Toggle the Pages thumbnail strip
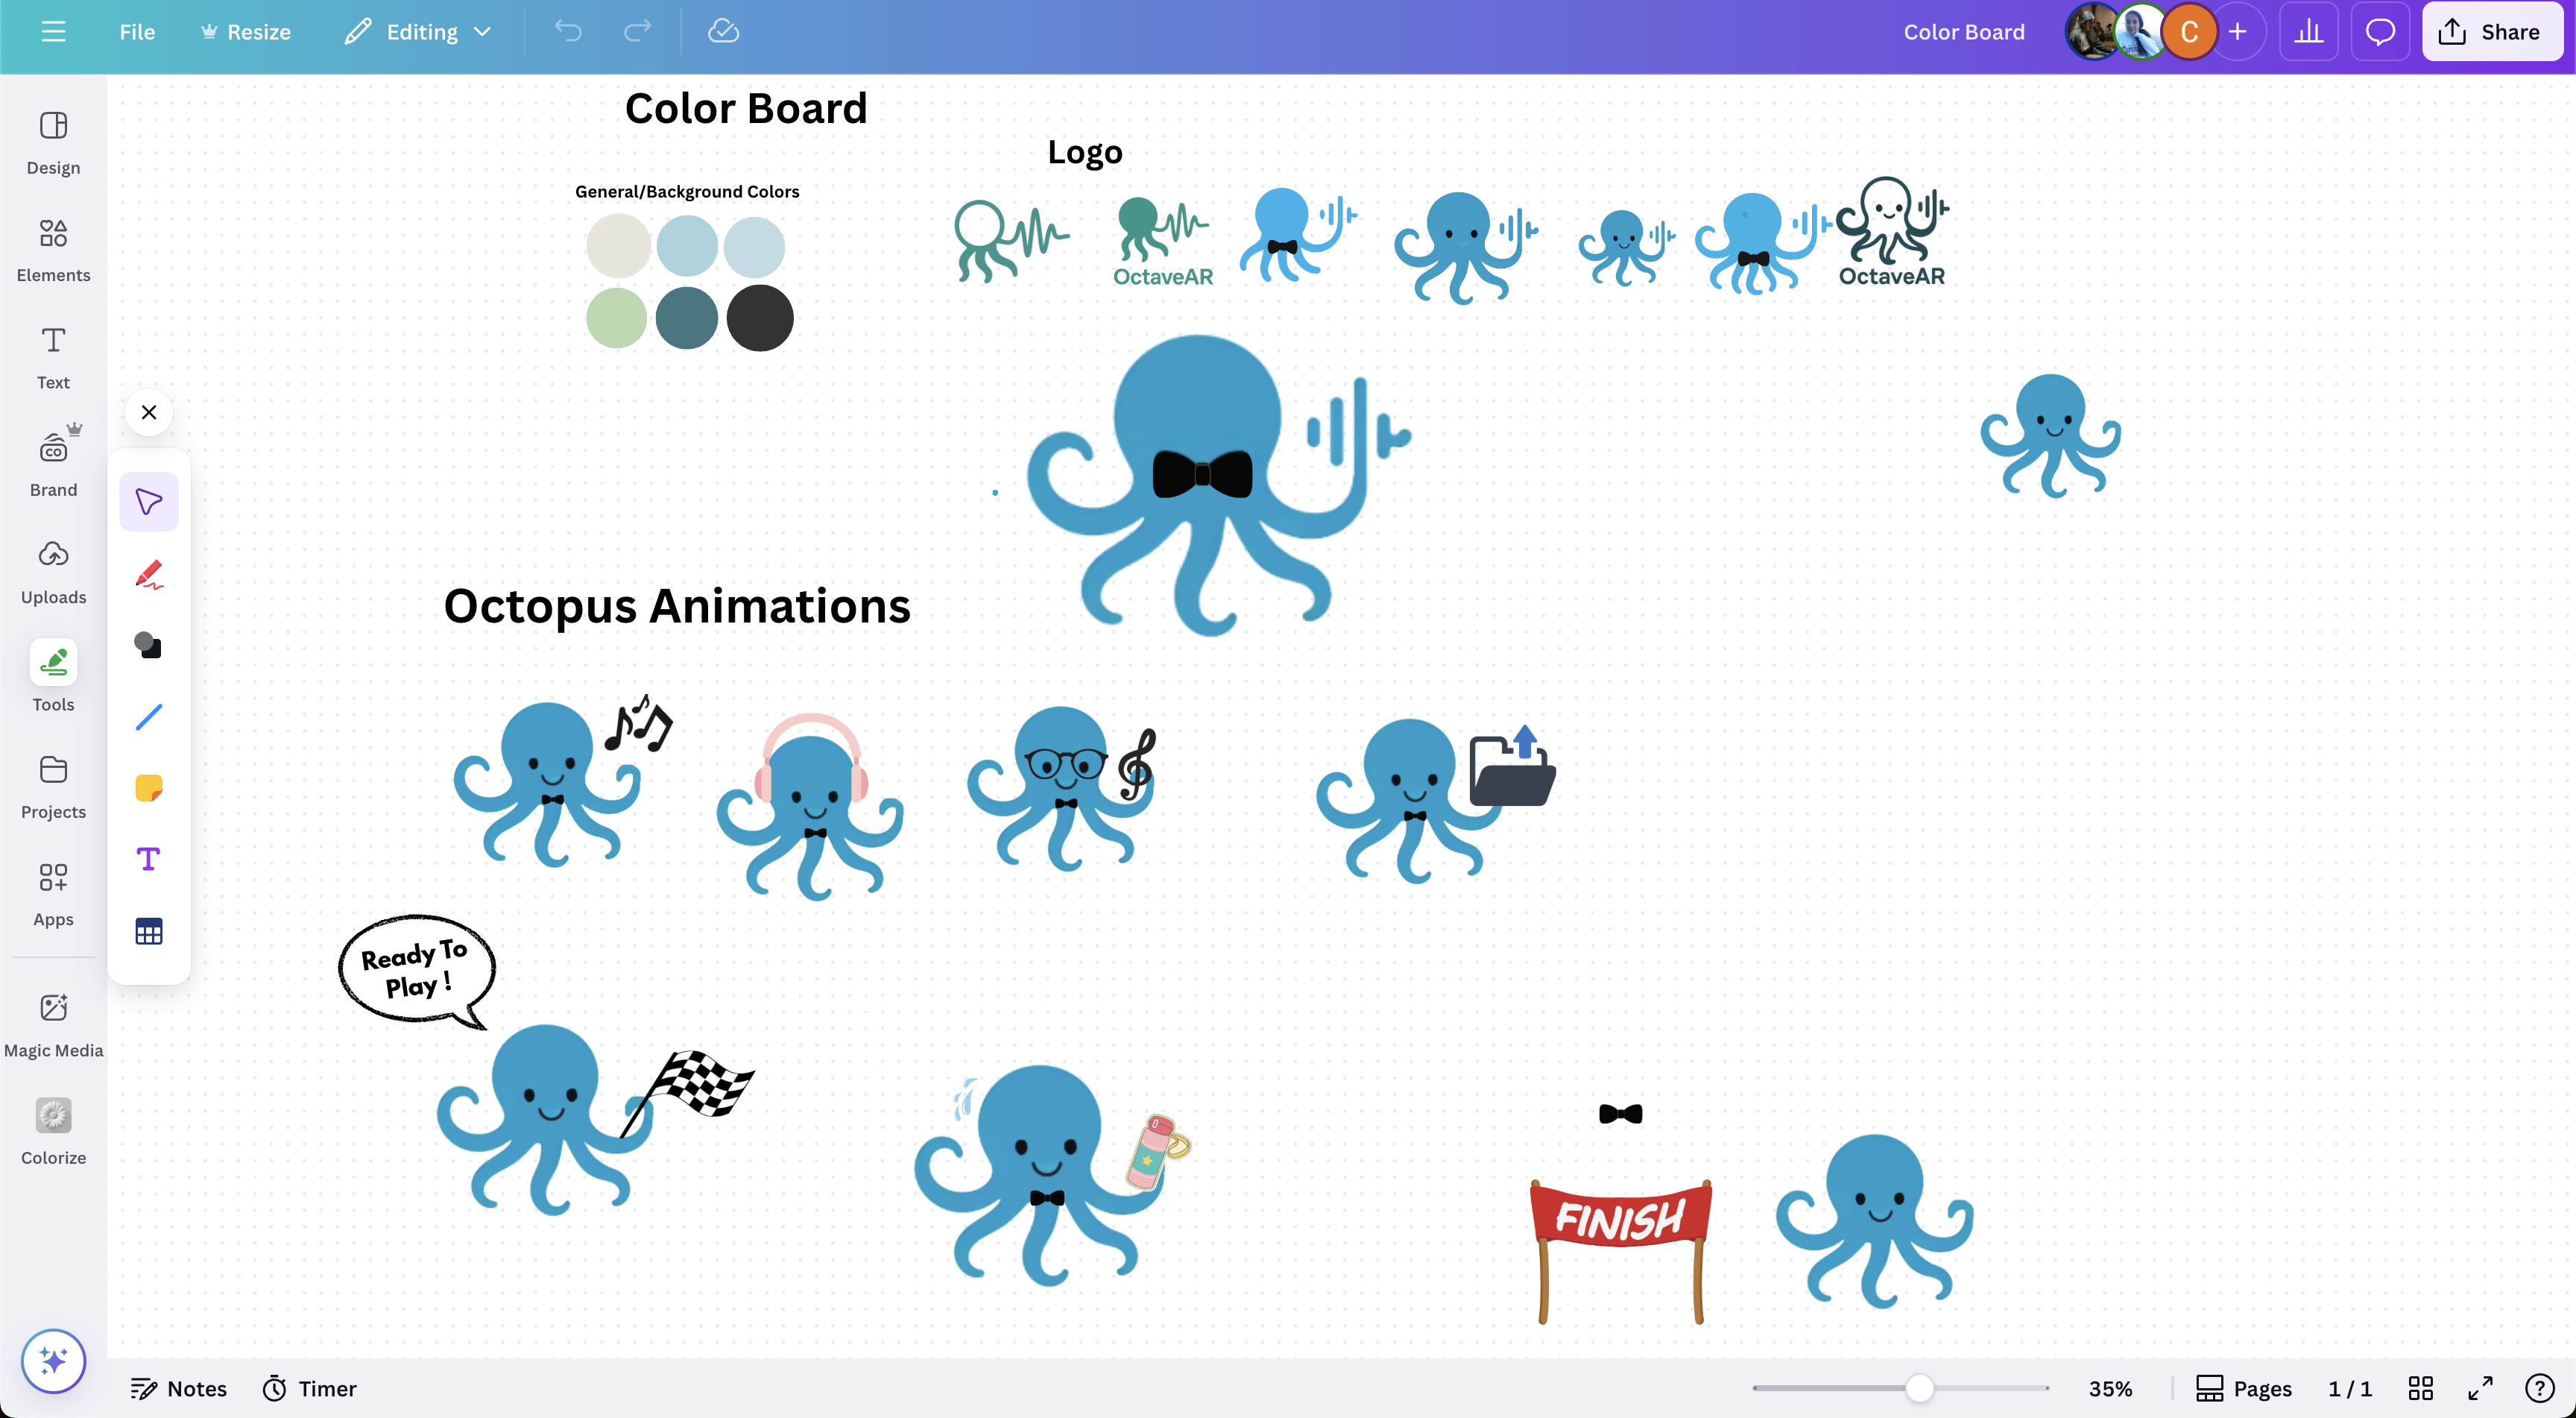 tap(2244, 1388)
